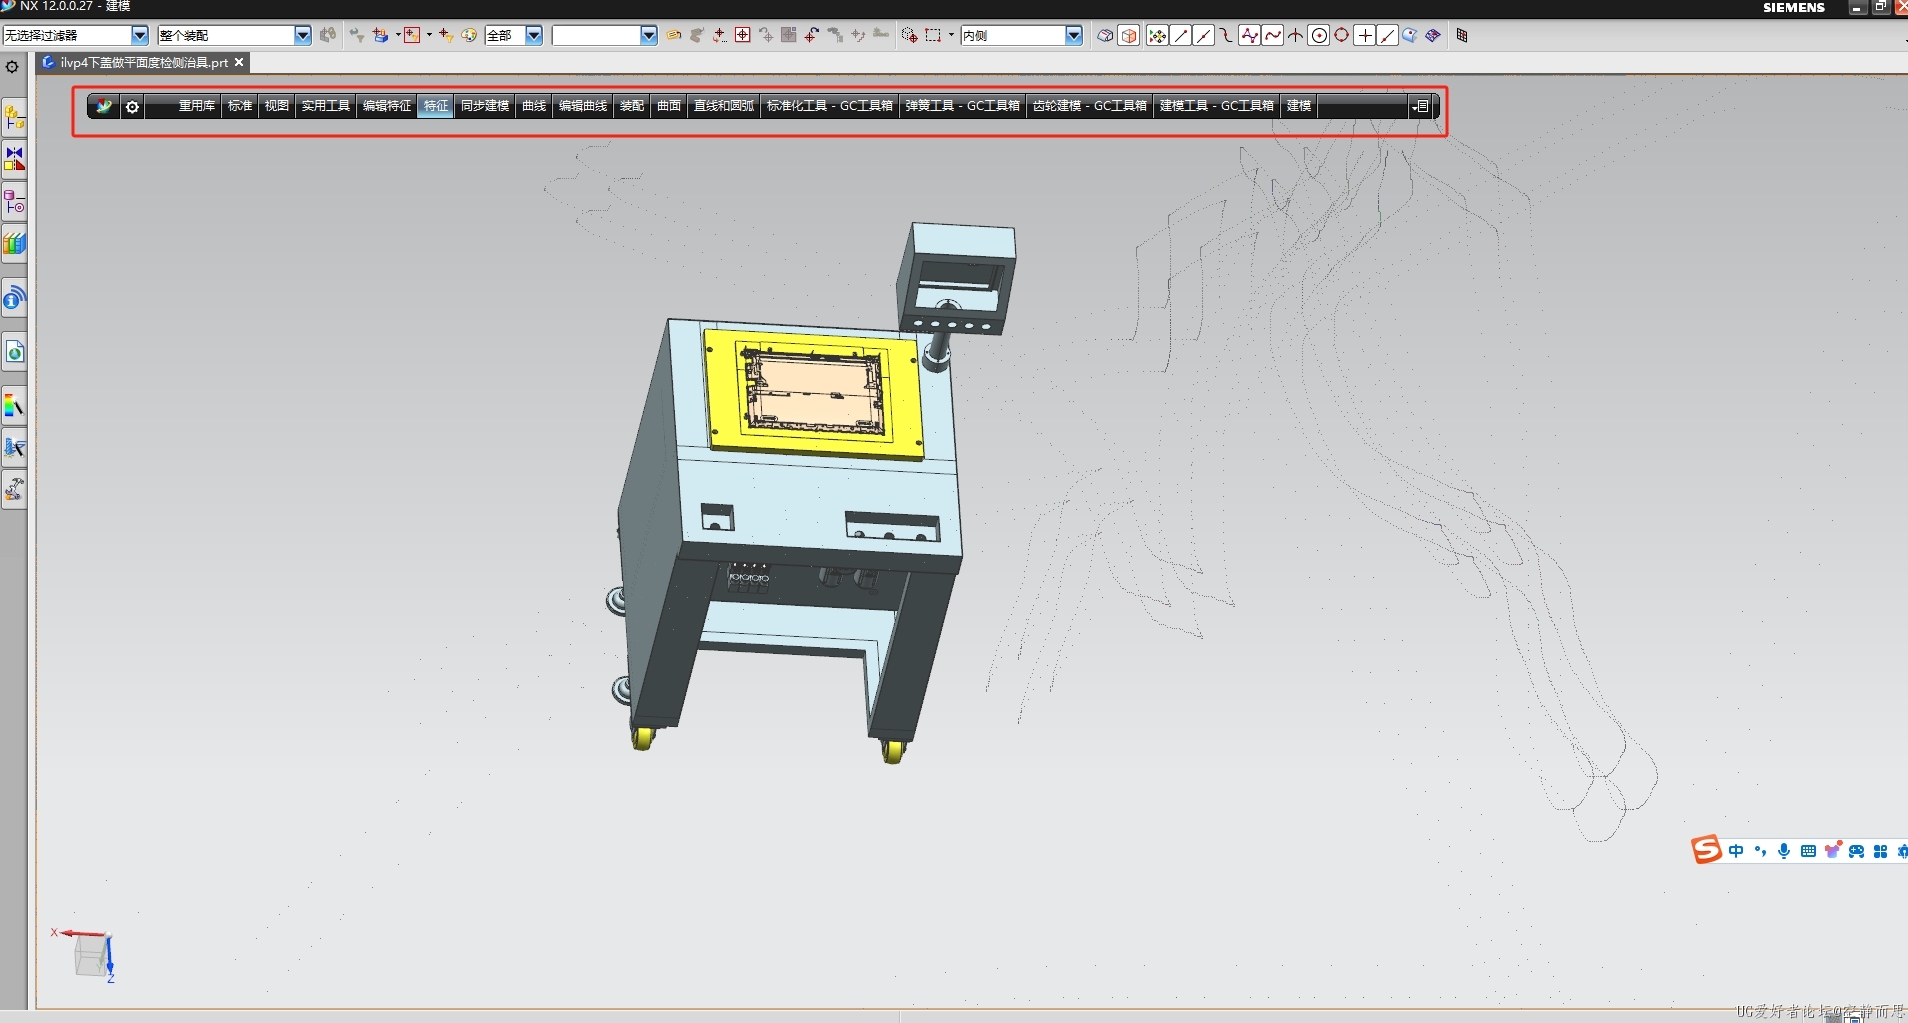The image size is (1908, 1023).
Task: Select the 同步建模 tab
Action: pyautogui.click(x=485, y=106)
